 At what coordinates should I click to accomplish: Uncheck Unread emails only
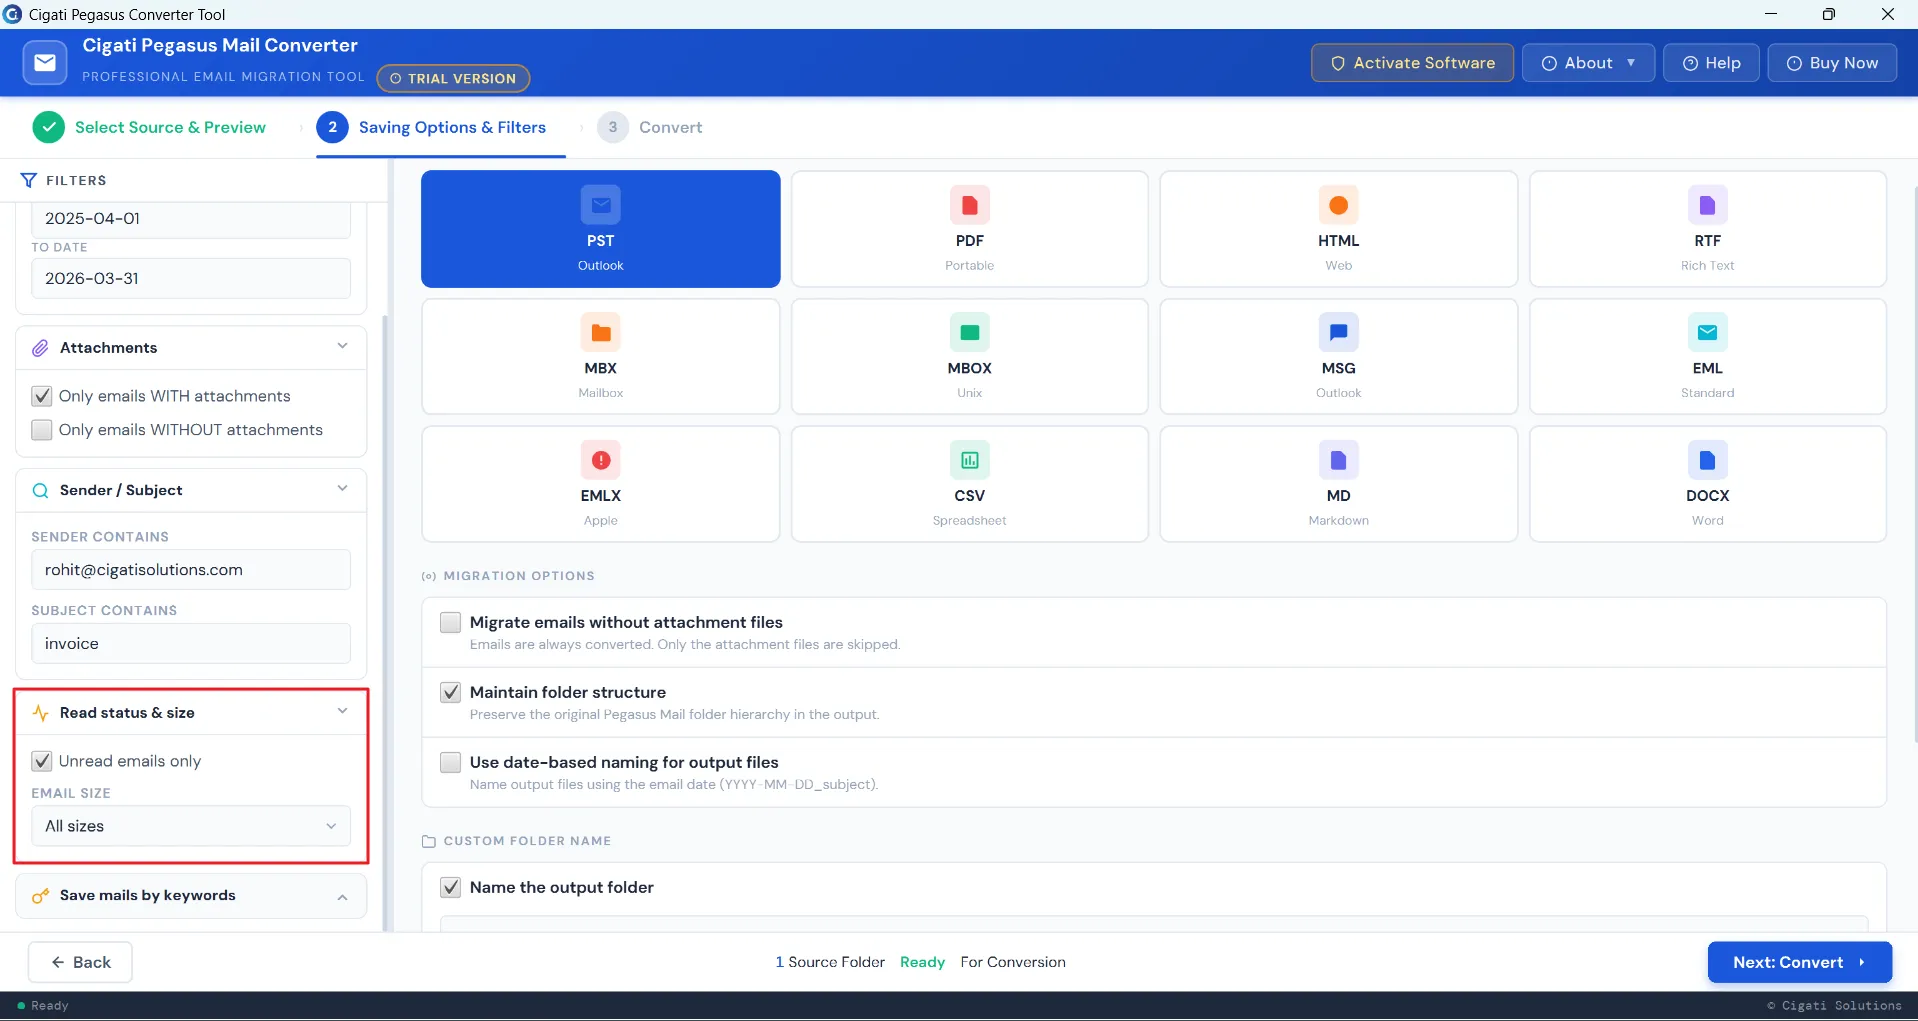(x=42, y=761)
